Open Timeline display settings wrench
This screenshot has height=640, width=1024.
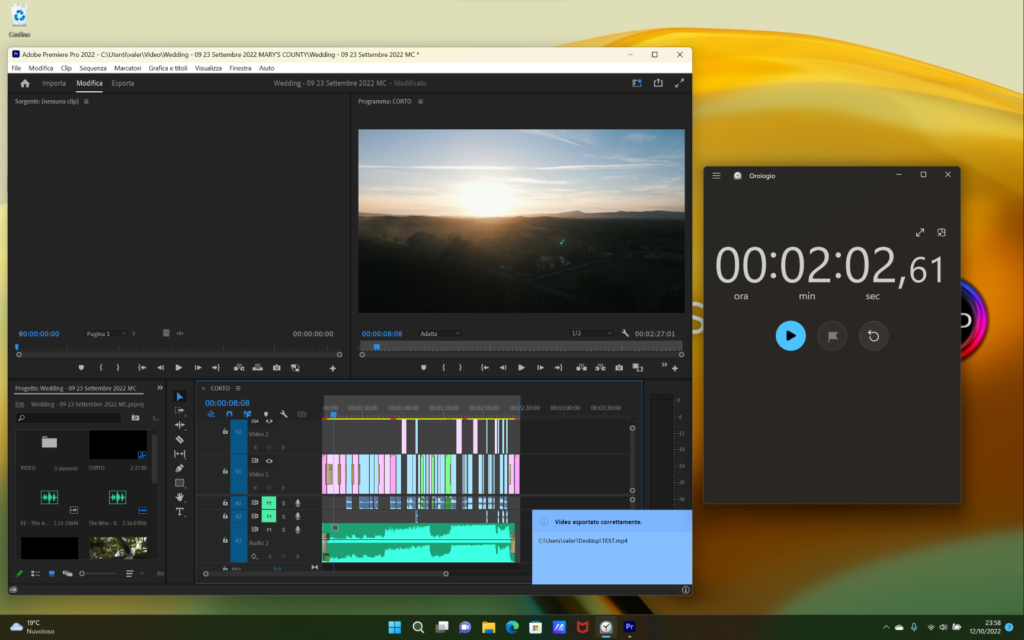(283, 414)
